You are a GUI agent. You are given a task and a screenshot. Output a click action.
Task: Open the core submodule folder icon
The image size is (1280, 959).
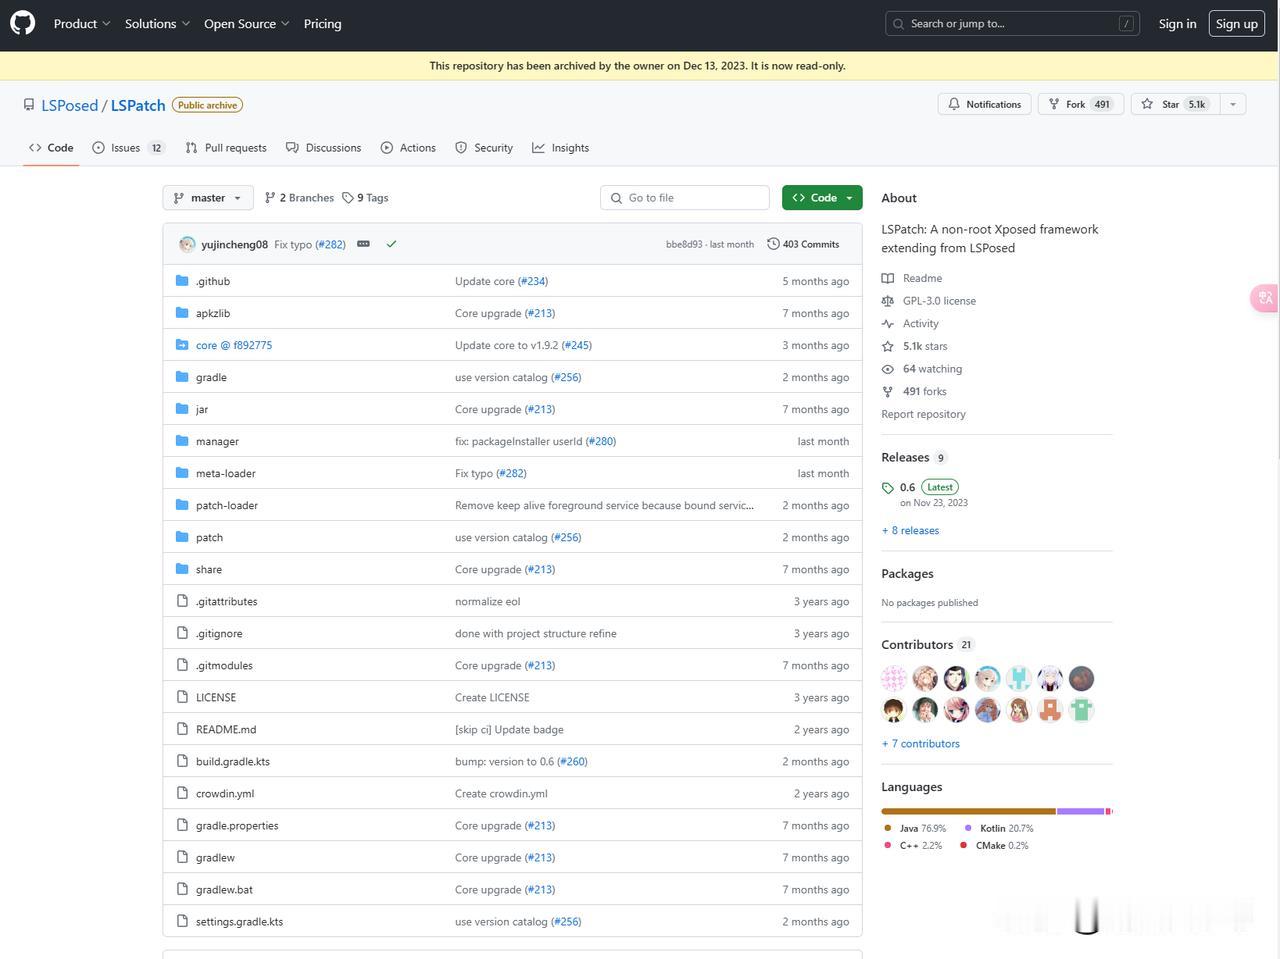(x=182, y=345)
